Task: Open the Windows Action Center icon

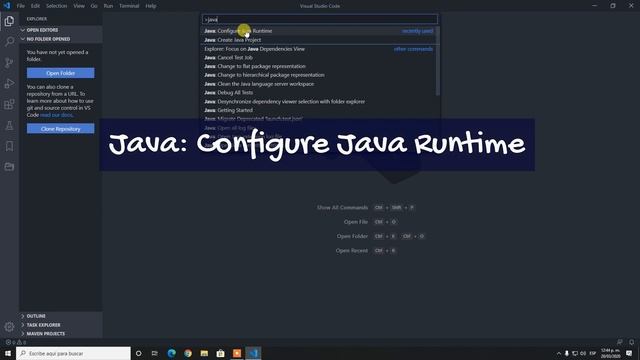Action: [629, 353]
